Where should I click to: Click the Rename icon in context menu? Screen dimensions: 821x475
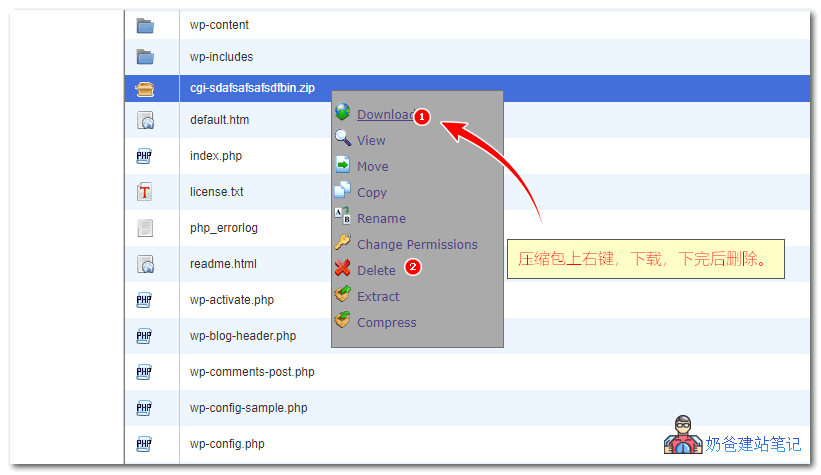click(x=343, y=217)
